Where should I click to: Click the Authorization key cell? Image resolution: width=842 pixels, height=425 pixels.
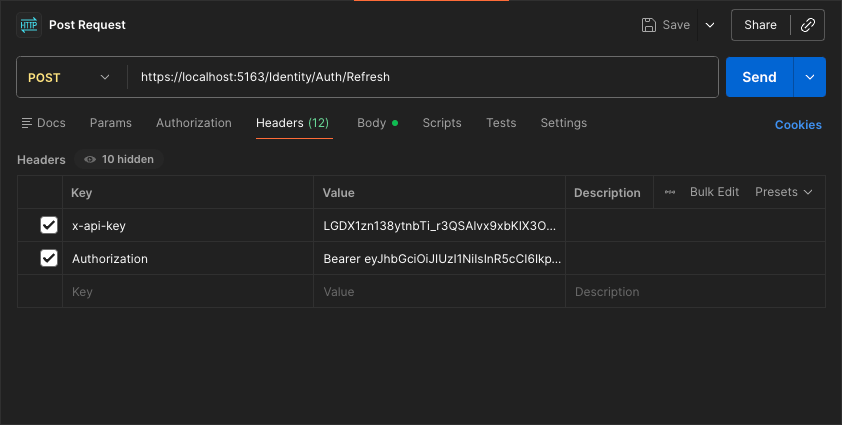pos(188,258)
